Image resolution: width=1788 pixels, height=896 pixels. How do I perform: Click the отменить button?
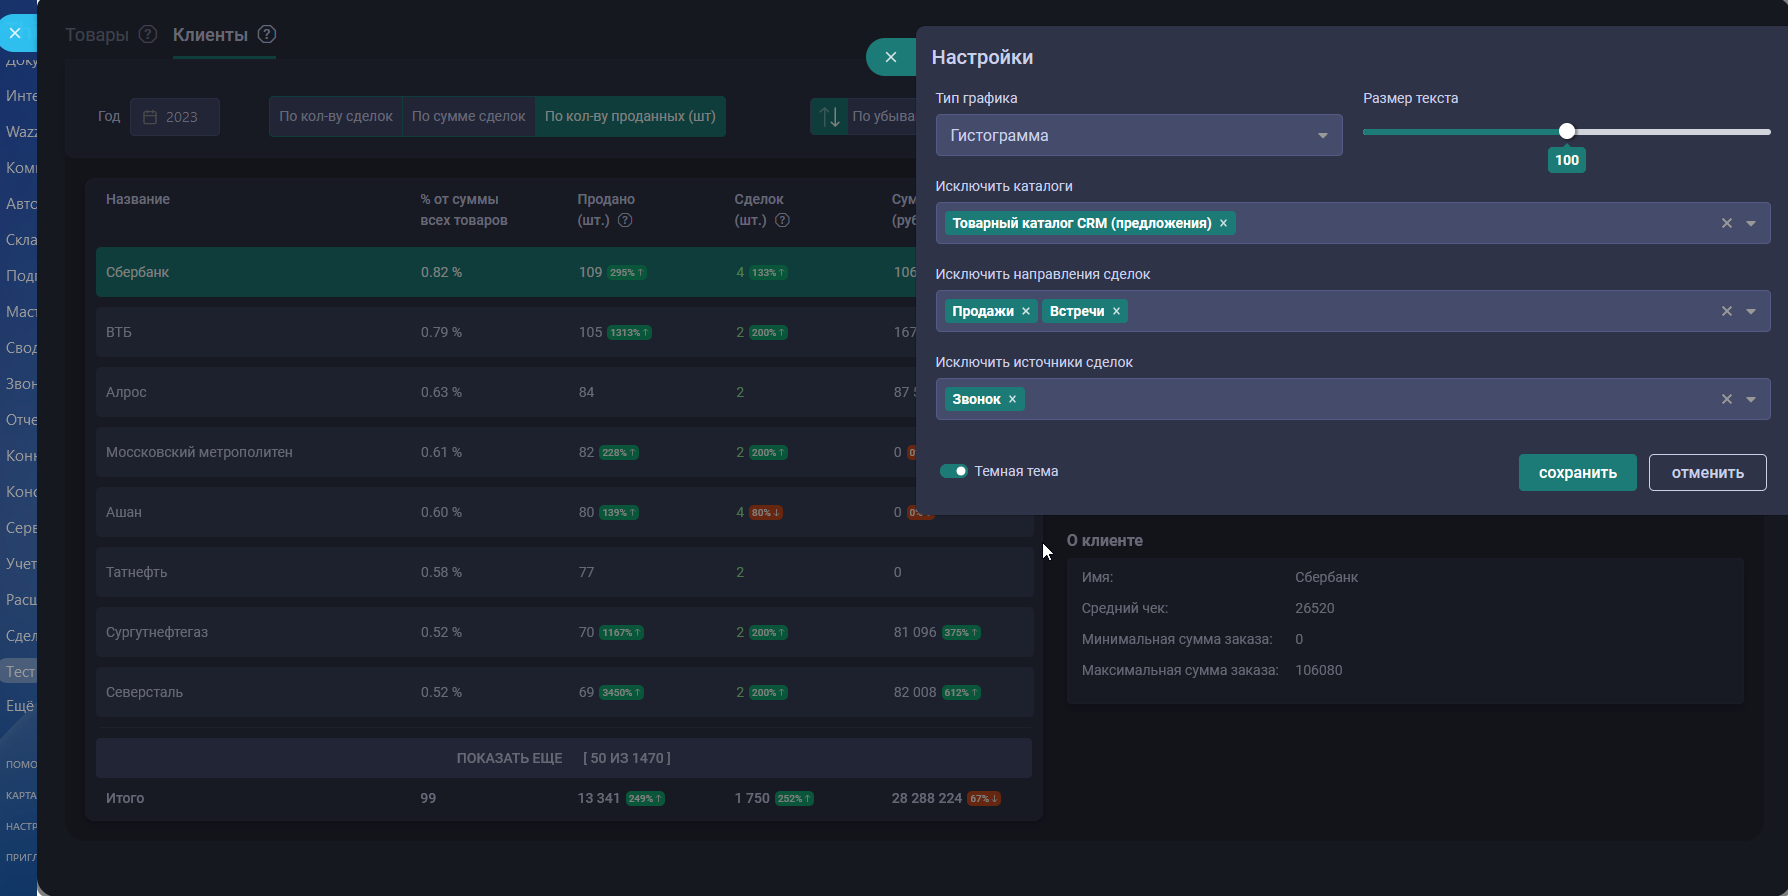[1707, 473]
